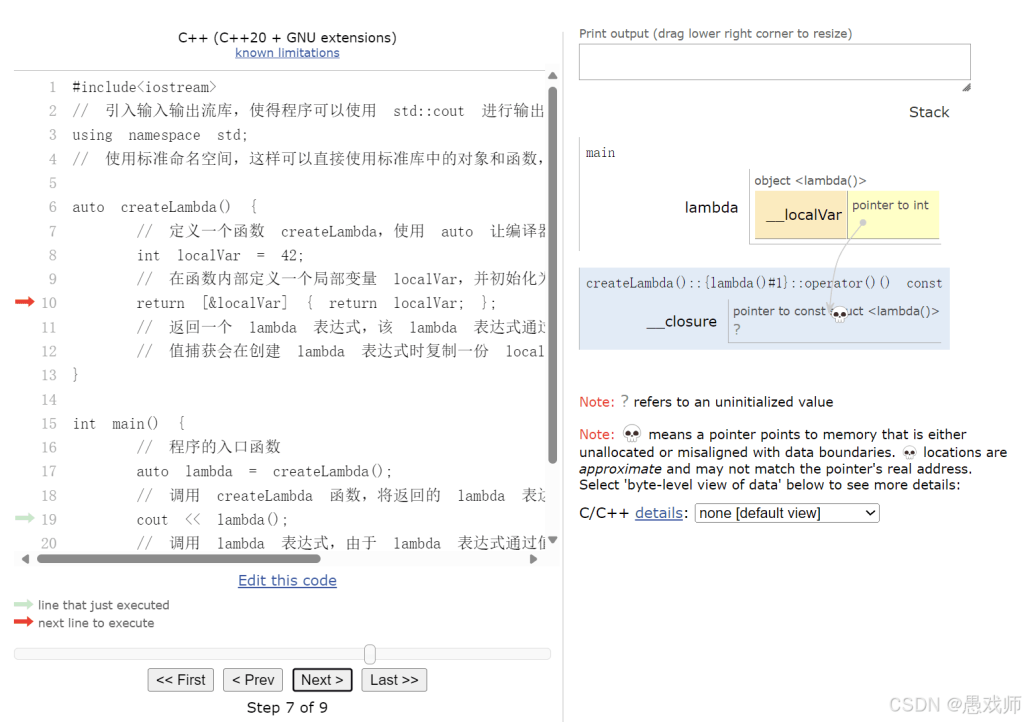1024x722 pixels.
Task: Click the << First button
Action: (x=180, y=679)
